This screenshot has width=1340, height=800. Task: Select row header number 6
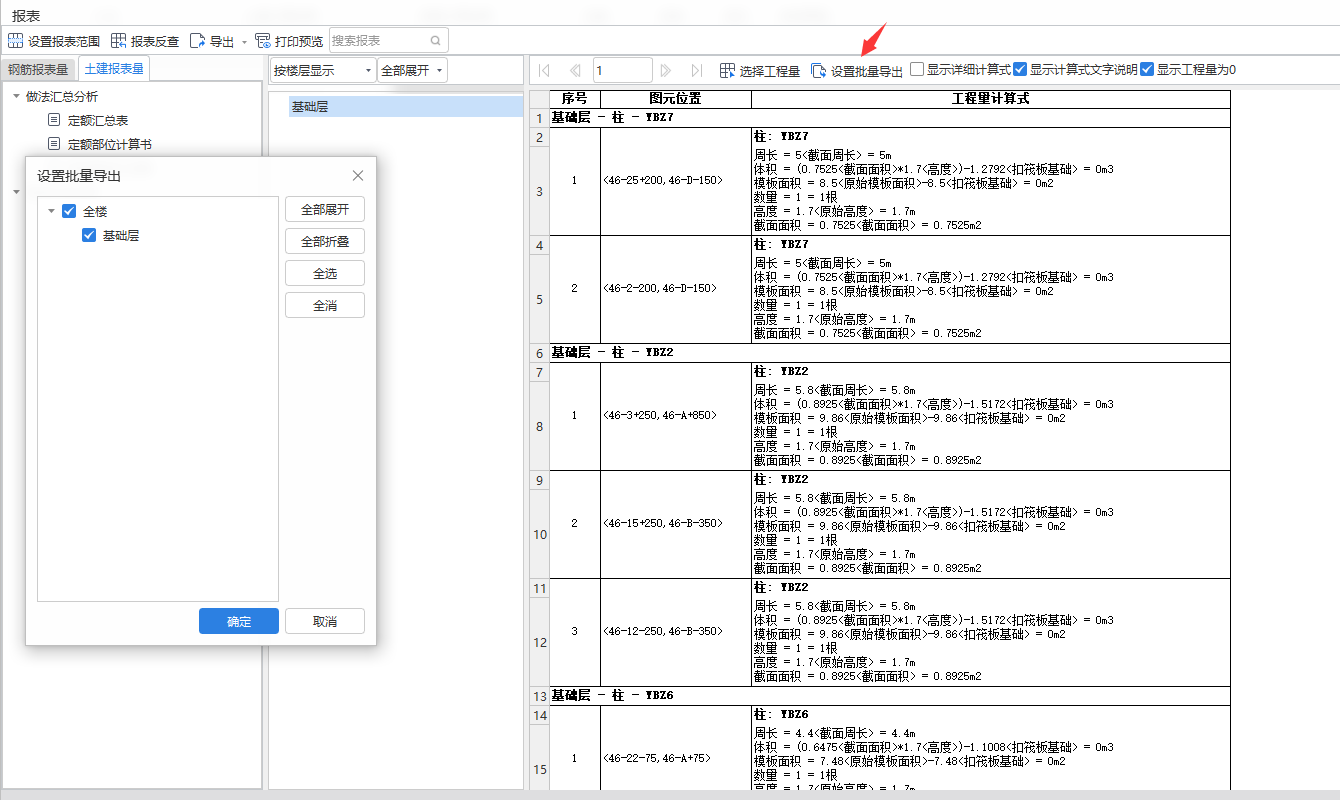pos(540,353)
